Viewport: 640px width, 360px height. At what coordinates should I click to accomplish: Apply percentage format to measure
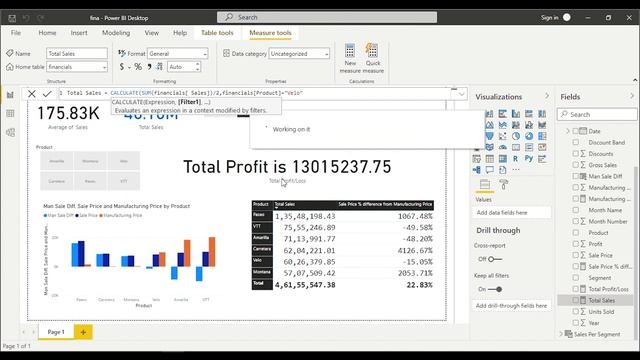138,67
